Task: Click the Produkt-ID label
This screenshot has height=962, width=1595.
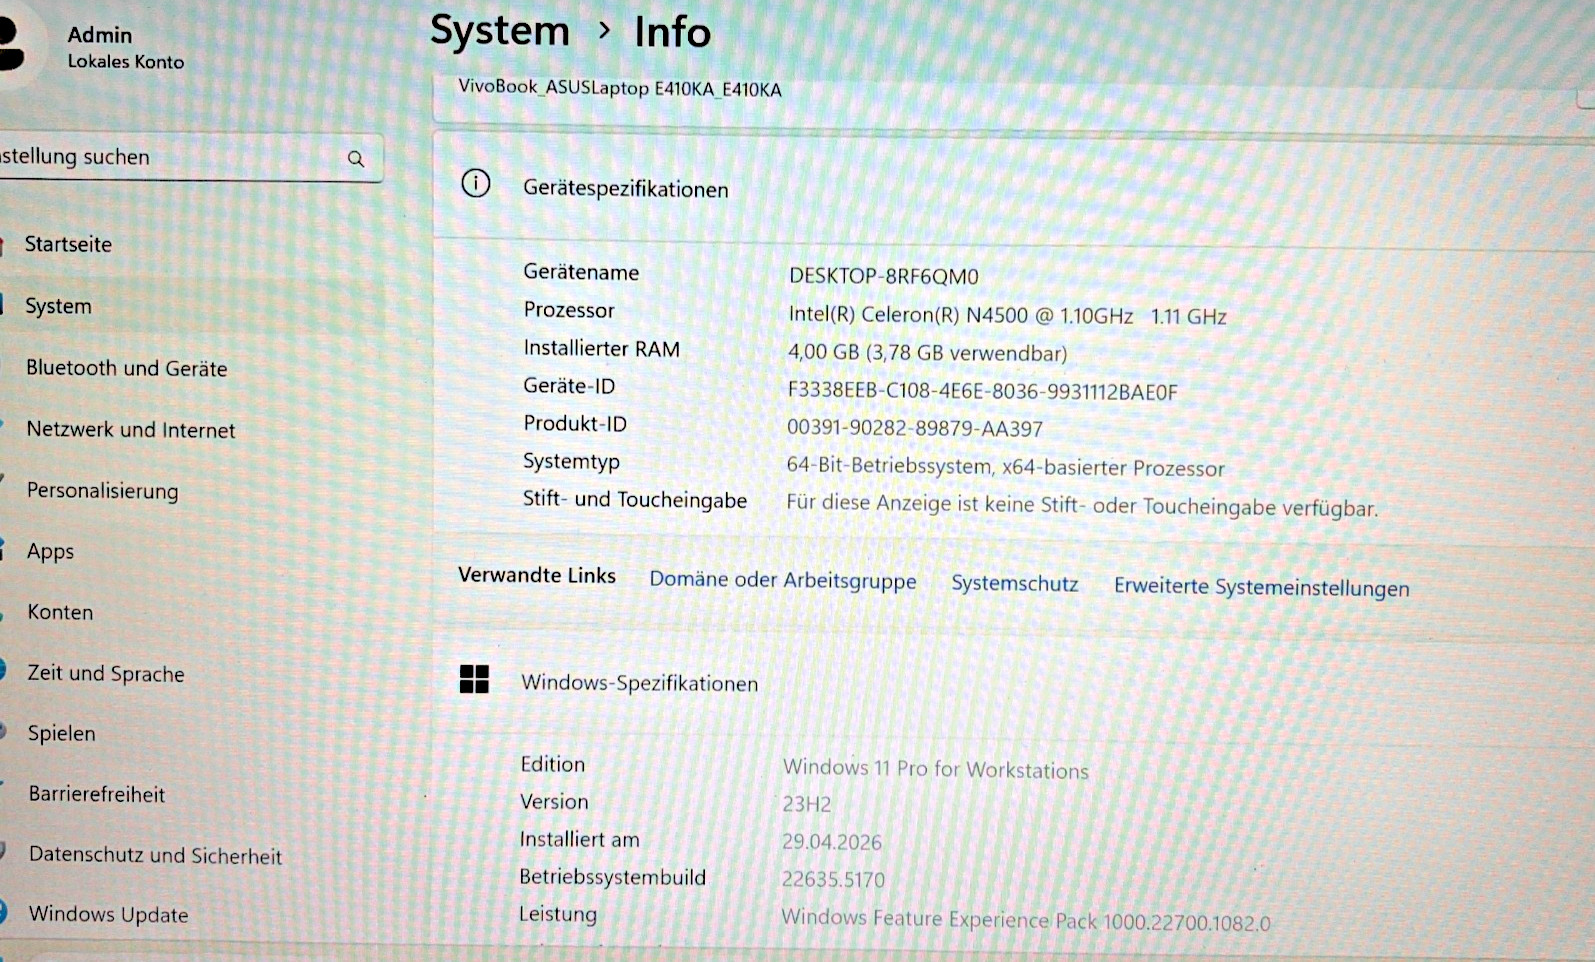Action: click(x=575, y=424)
